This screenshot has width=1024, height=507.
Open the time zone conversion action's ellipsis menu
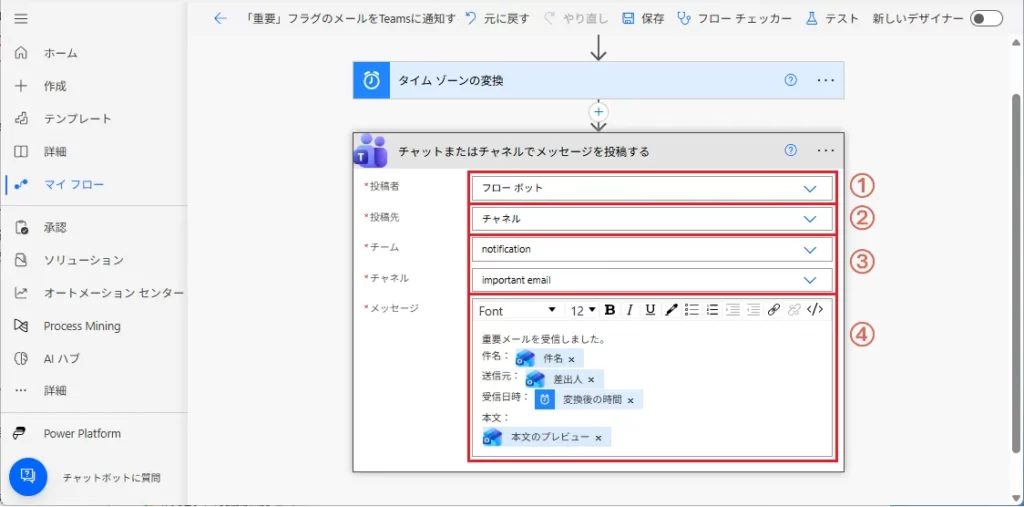[825, 81]
